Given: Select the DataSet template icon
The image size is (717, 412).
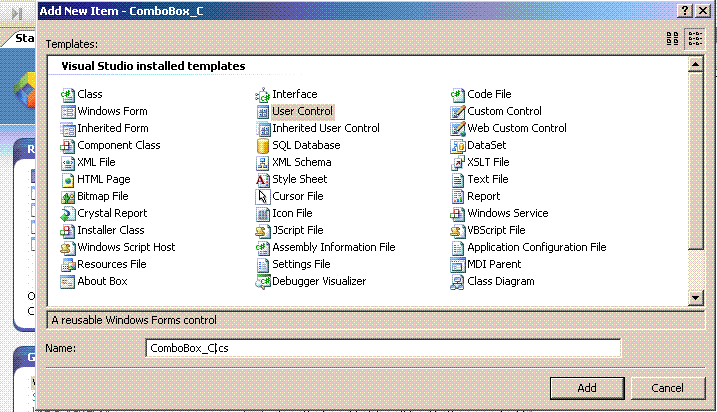Looking at the screenshot, I should pos(457,145).
